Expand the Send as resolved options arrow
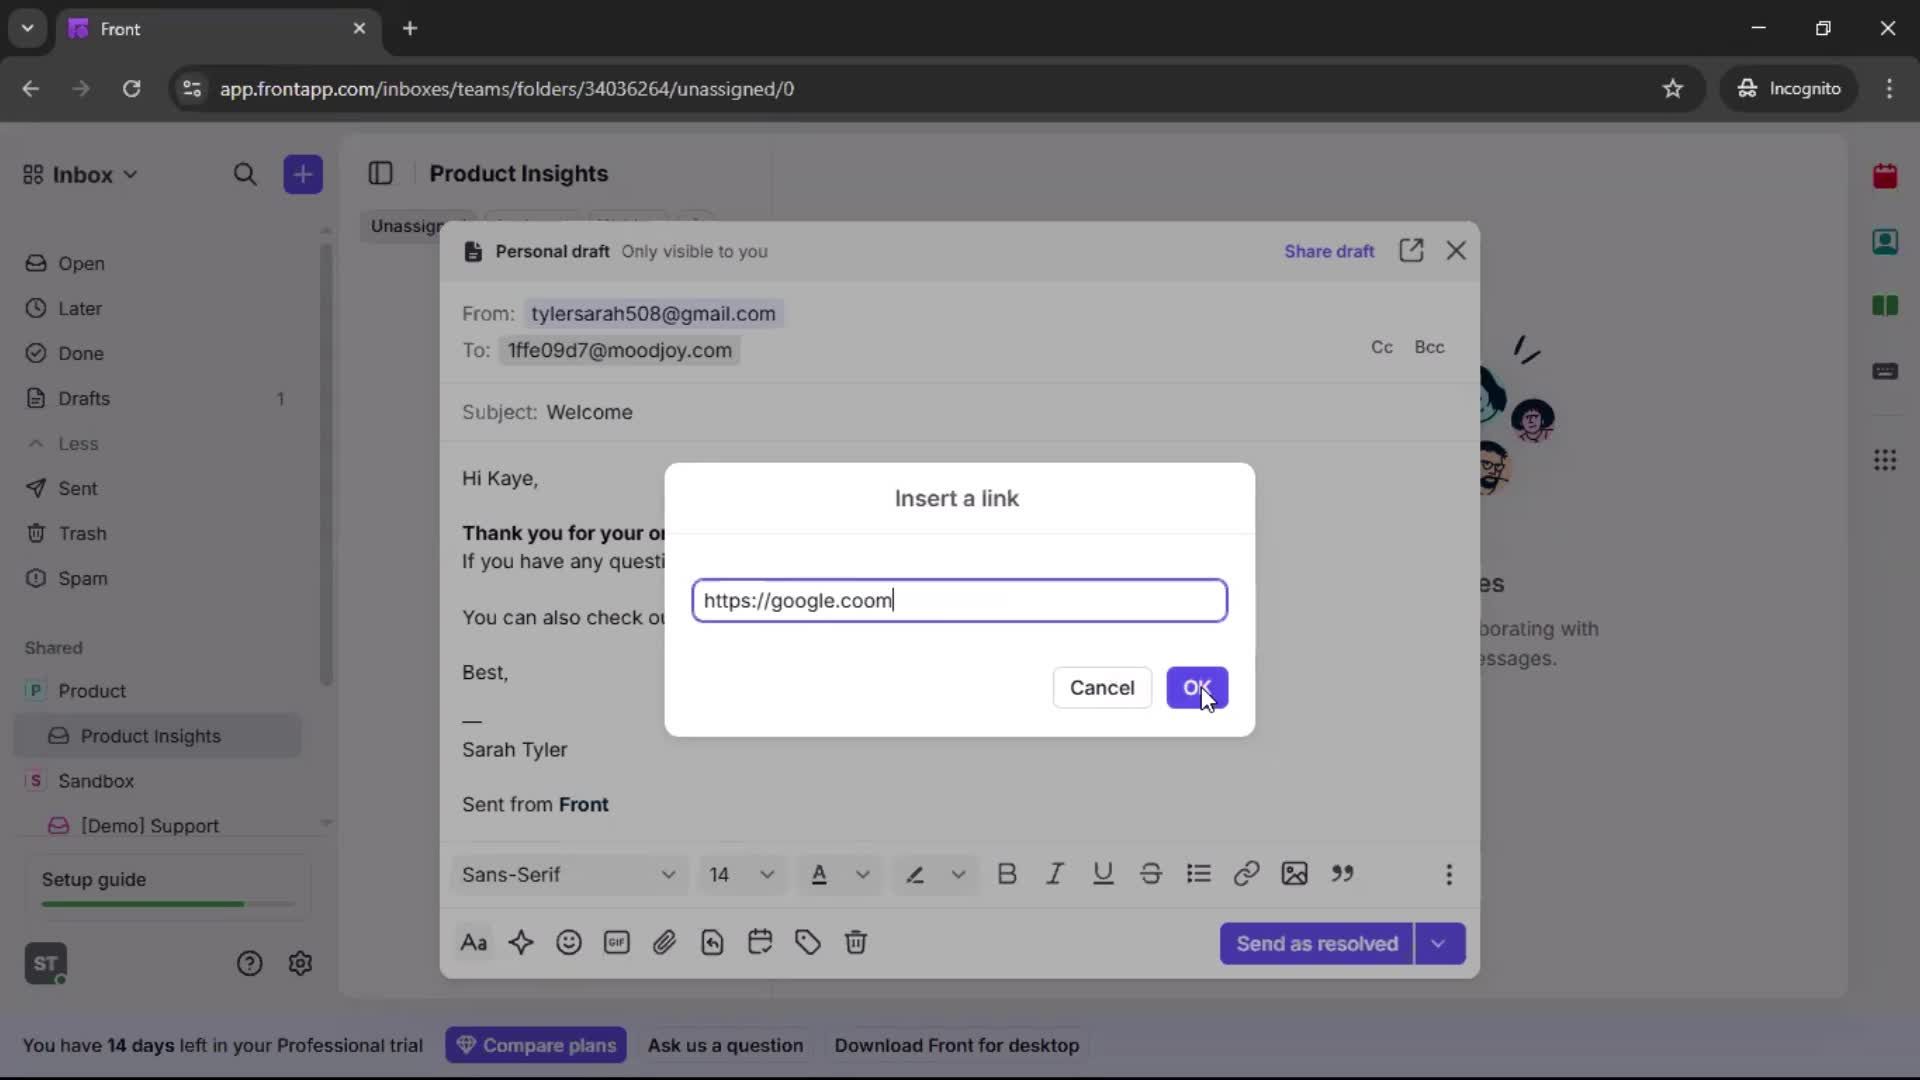 1440,943
